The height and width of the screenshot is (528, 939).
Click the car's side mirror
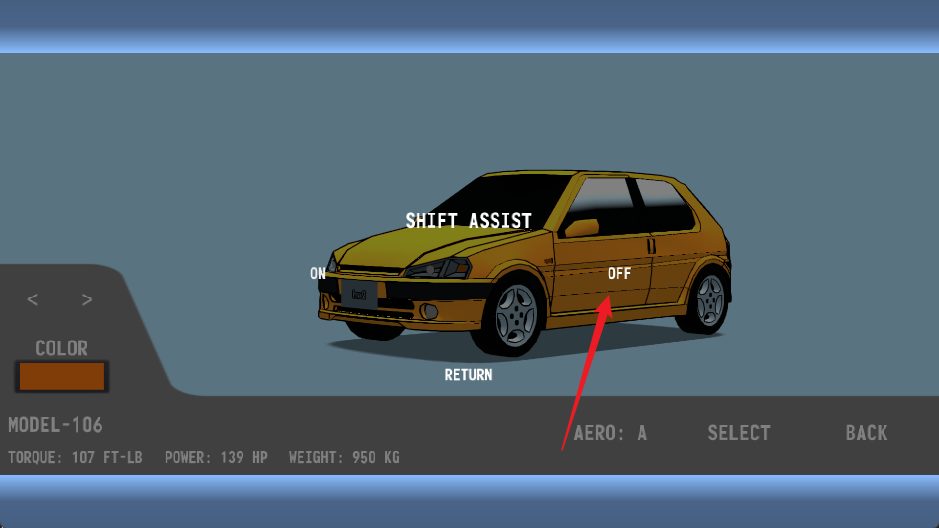pyautogui.click(x=582, y=227)
